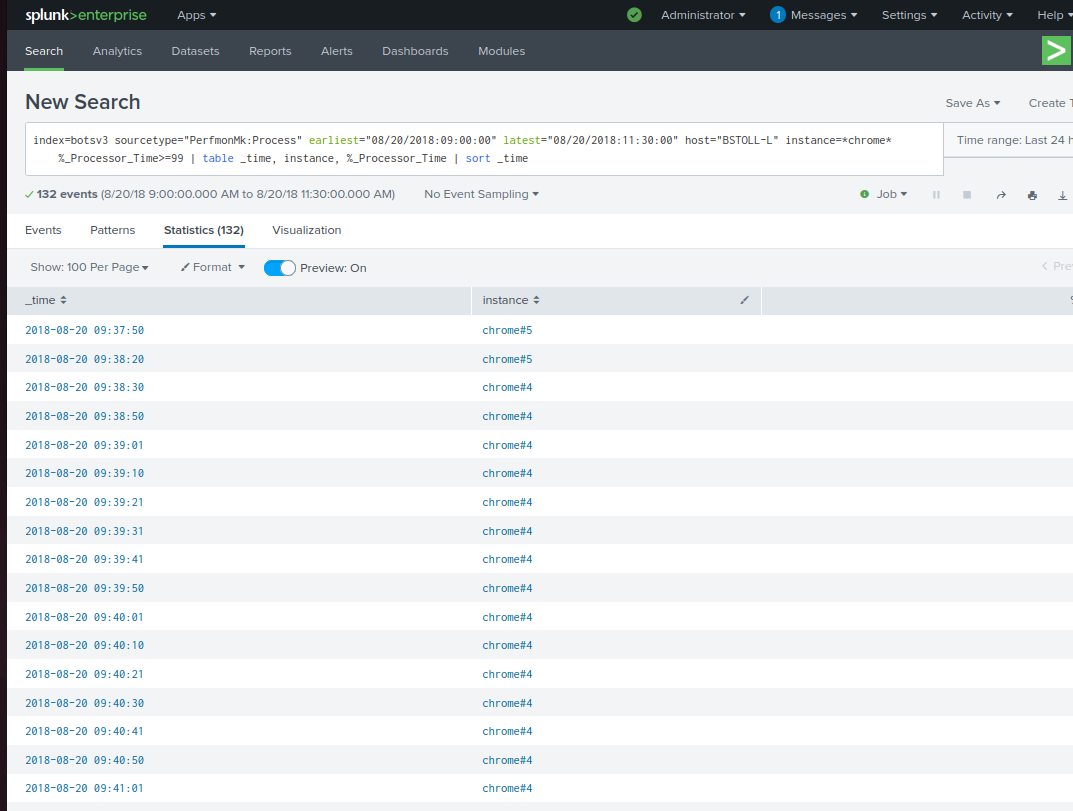This screenshot has height=811, width=1073.
Task: Open the Settings dropdown
Action: click(909, 15)
